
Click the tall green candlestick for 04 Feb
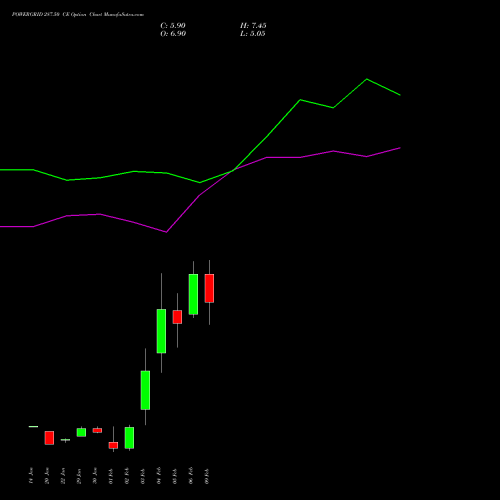click(161, 331)
